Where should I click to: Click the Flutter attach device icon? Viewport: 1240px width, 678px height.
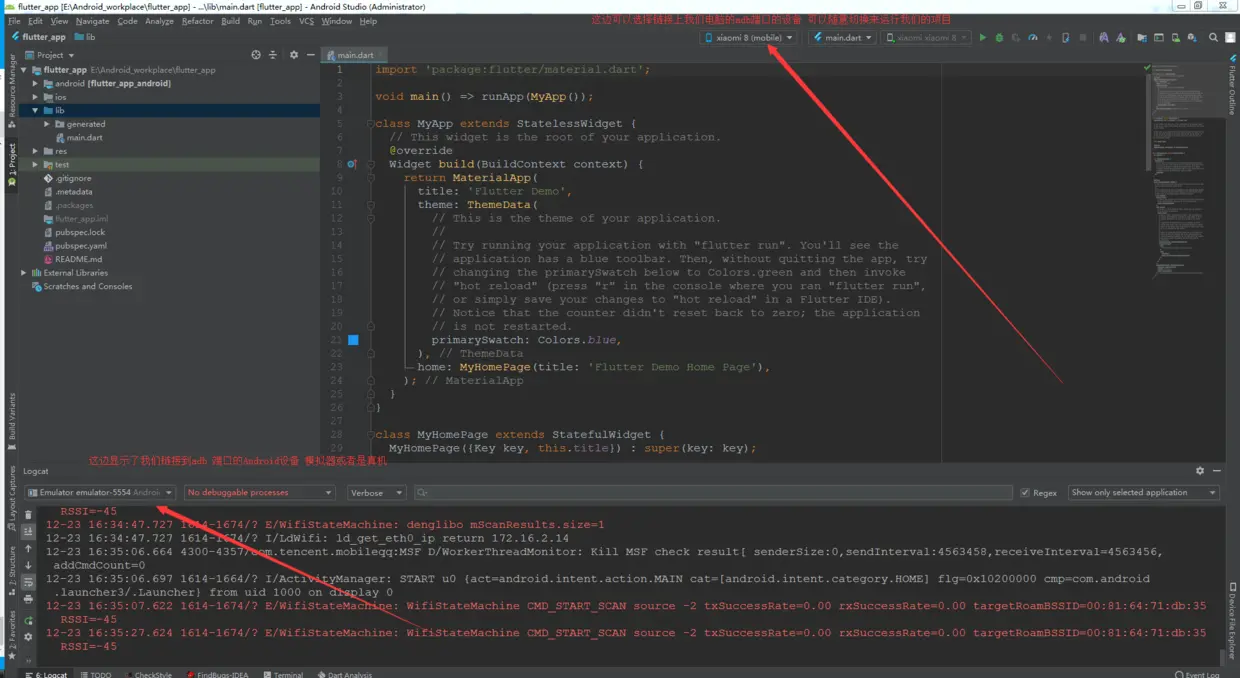coord(1065,38)
